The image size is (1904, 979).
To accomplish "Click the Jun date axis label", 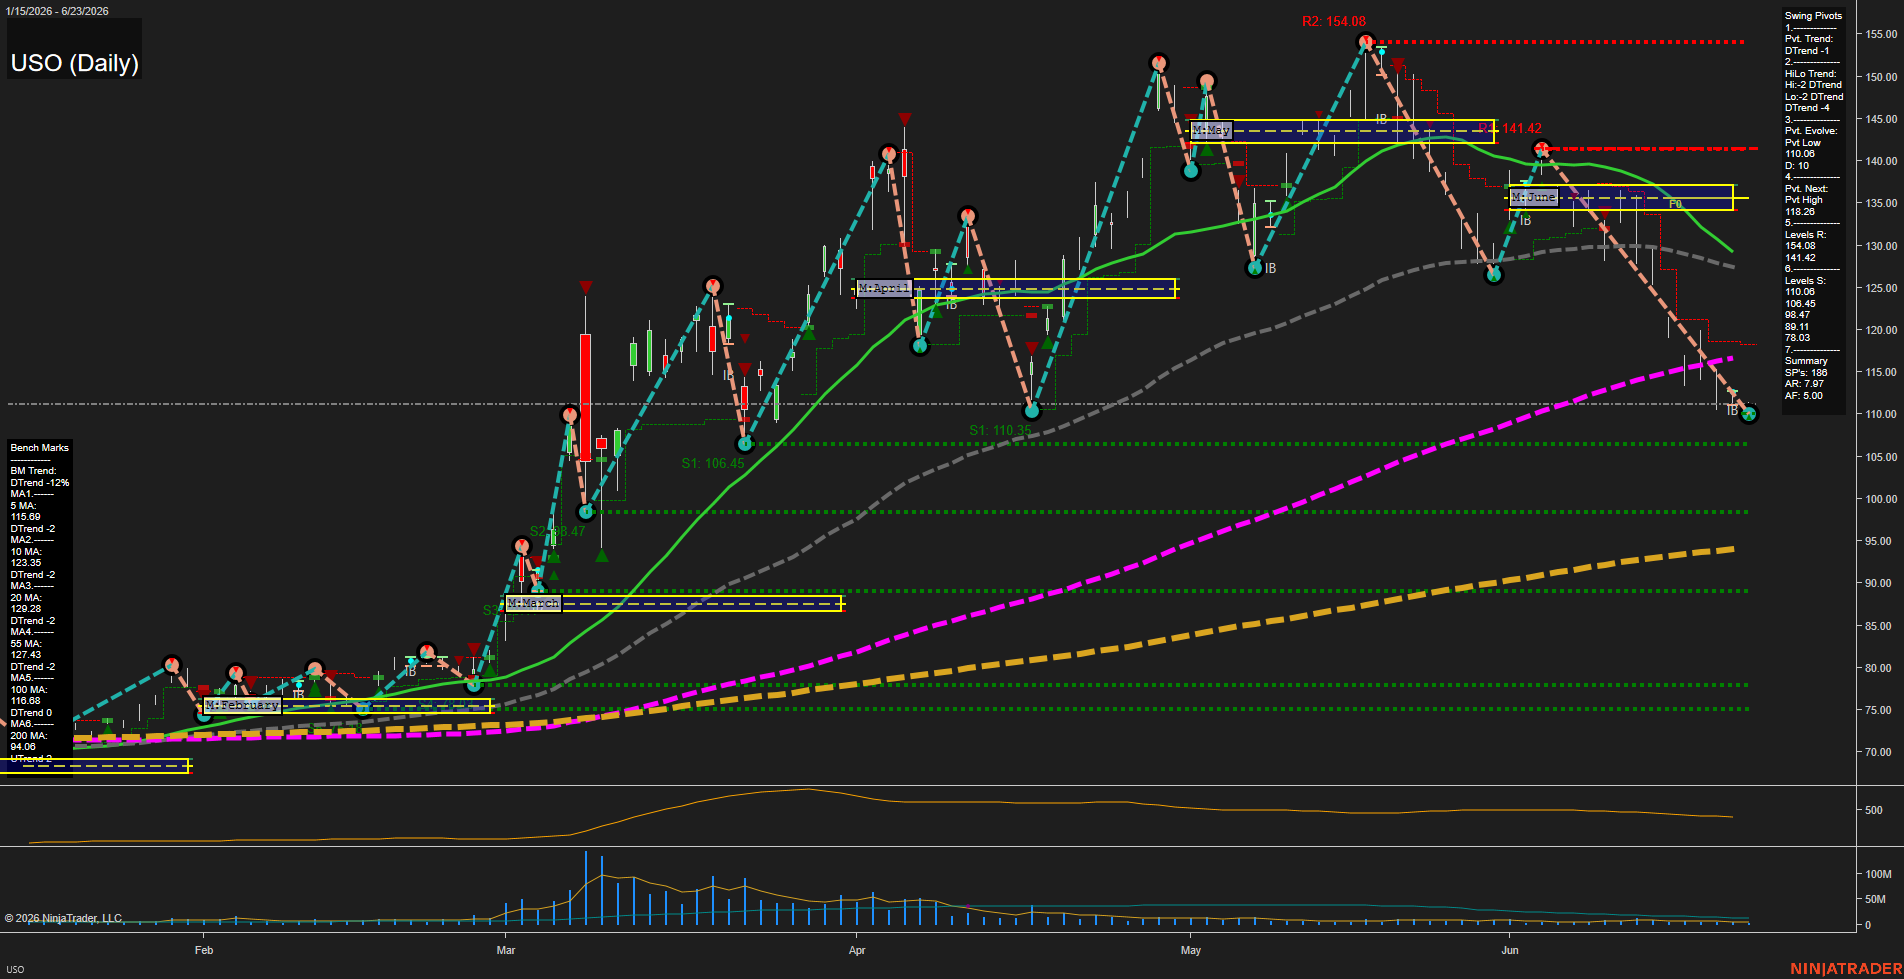I will pos(1510,950).
